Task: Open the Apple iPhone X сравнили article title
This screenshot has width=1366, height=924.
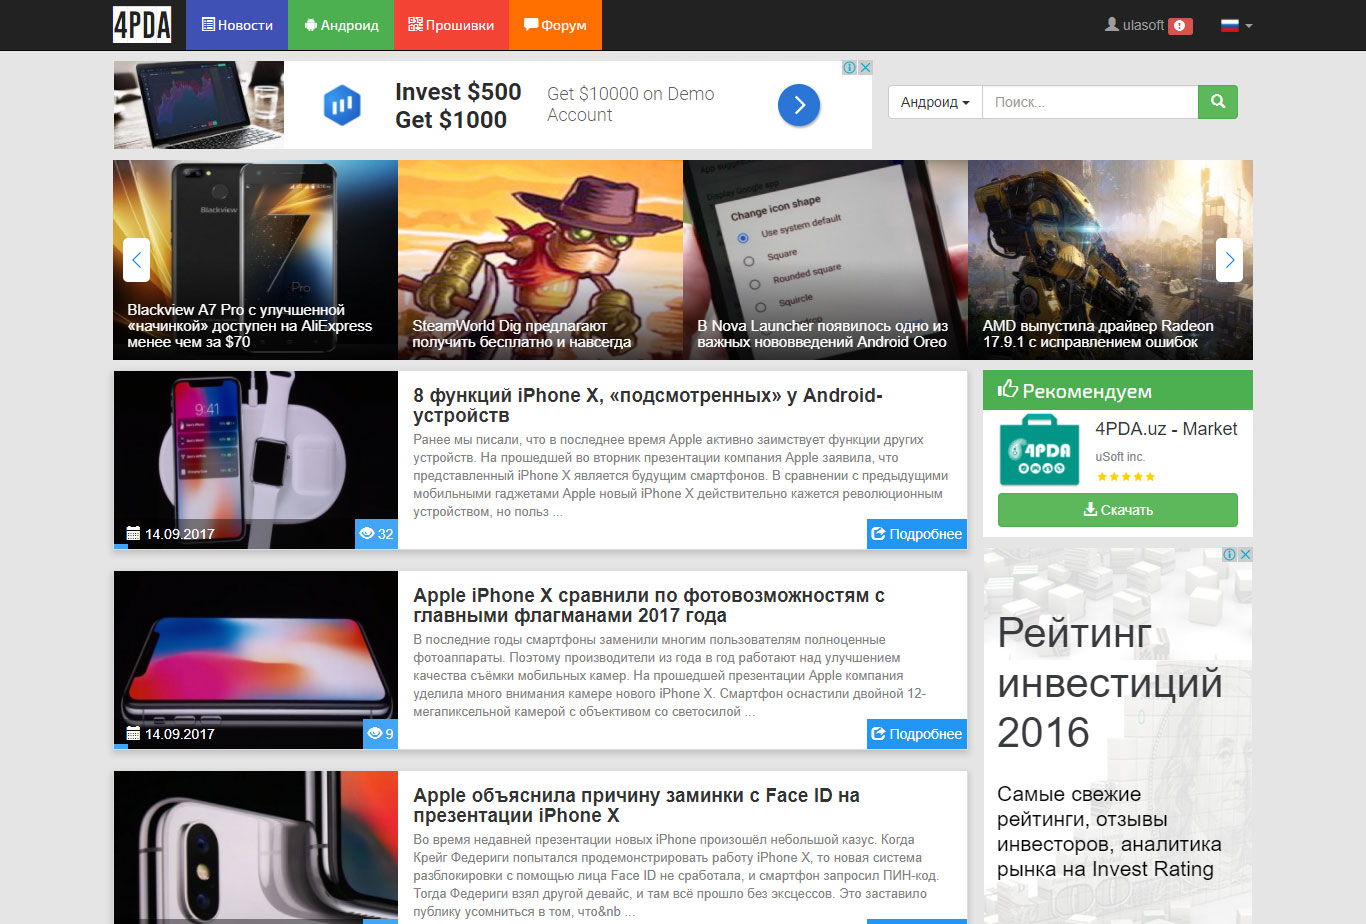Action: pos(648,605)
